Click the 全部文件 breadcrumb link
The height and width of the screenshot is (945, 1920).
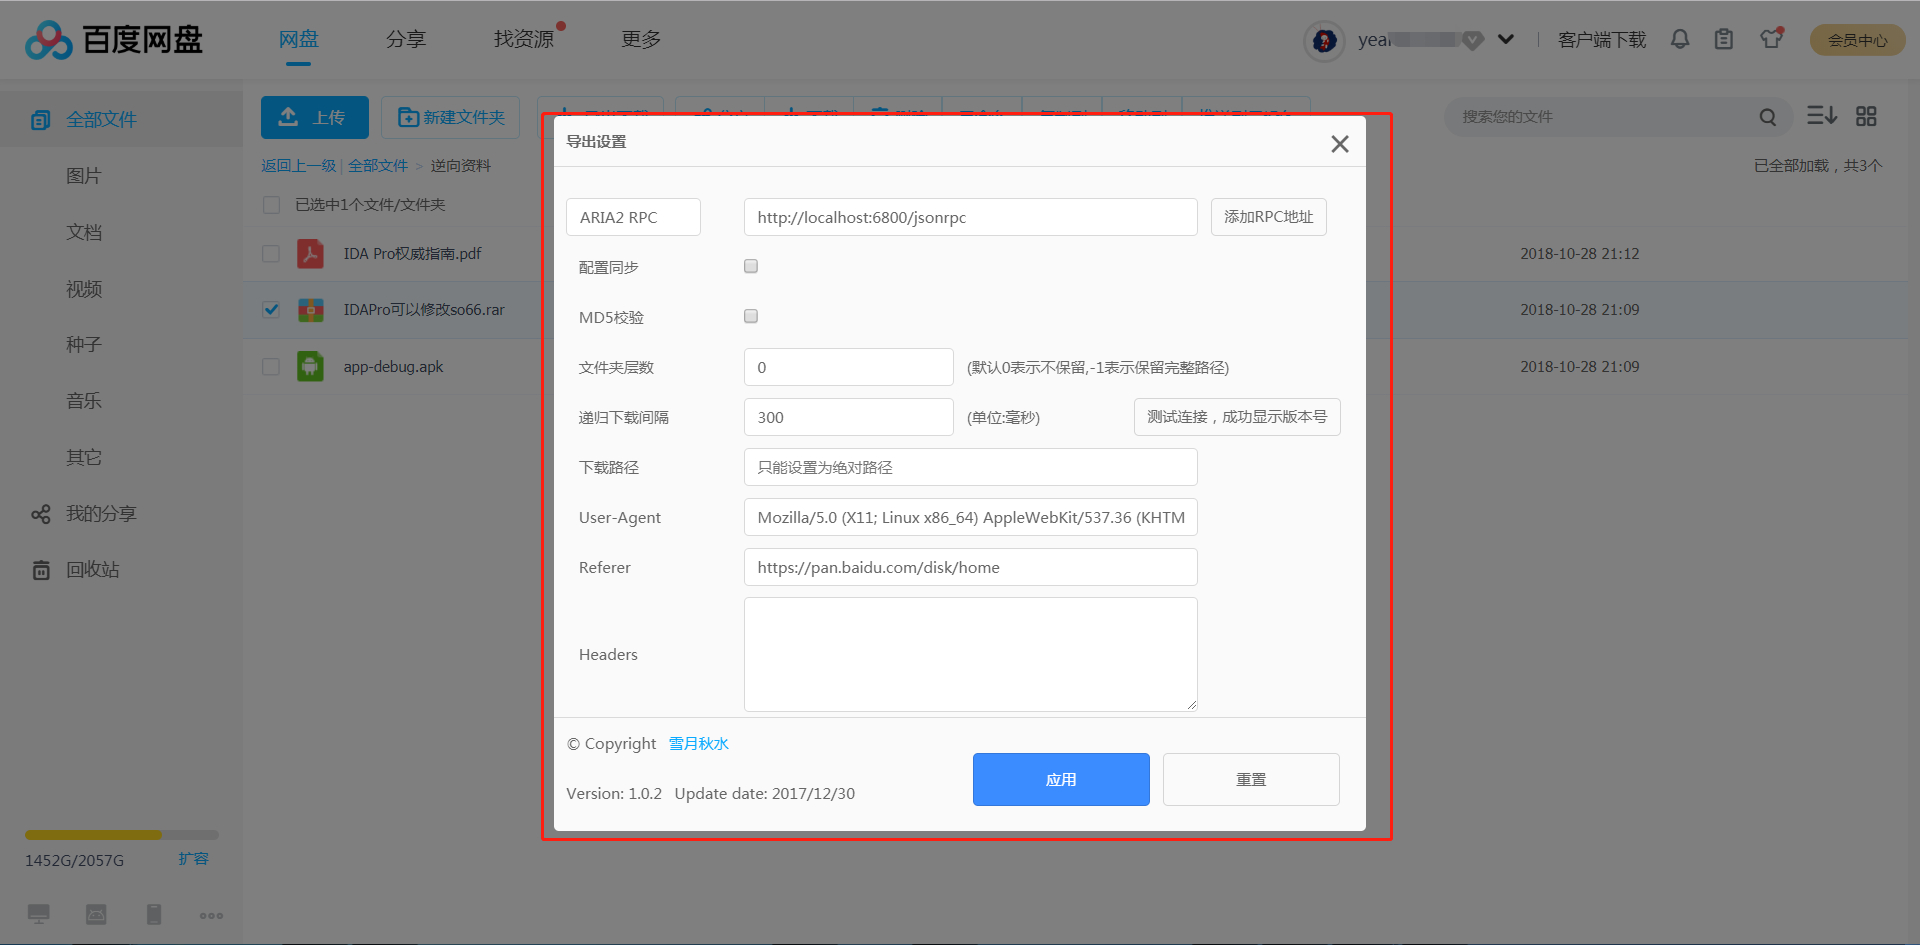pyautogui.click(x=378, y=166)
